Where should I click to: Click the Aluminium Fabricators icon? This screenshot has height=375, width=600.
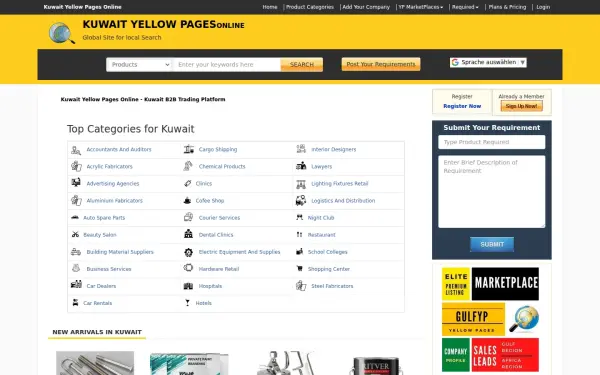click(76, 201)
